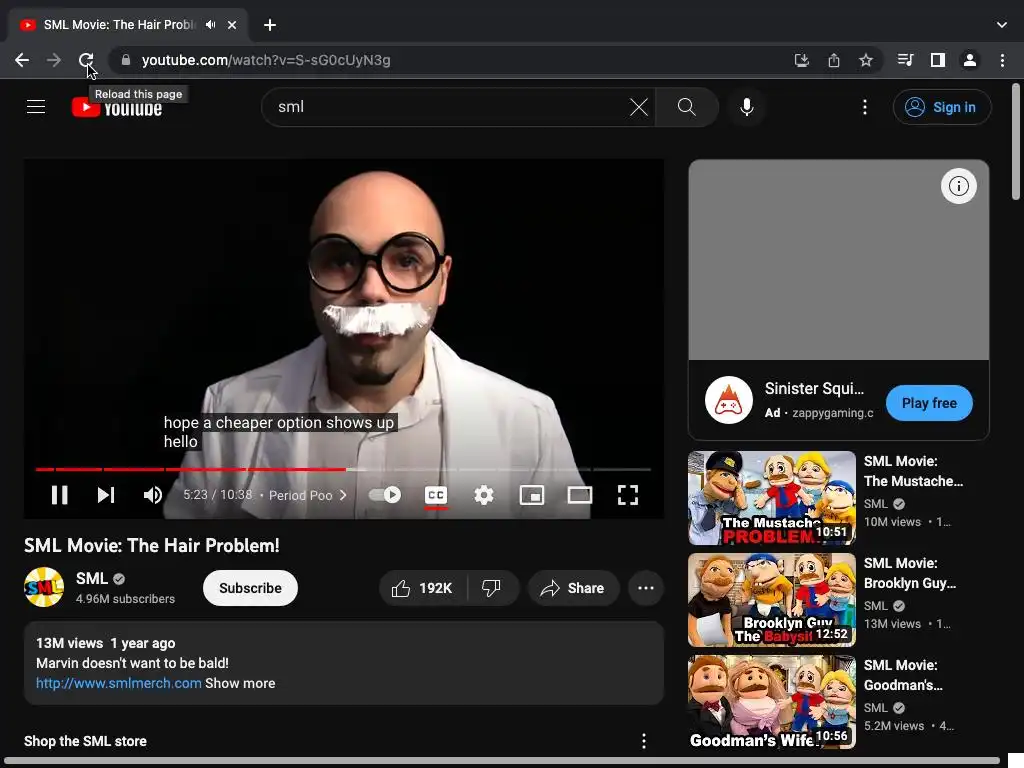Viewport: 1024px width, 768px height.
Task: Open the browser media controls
Action: (905, 60)
